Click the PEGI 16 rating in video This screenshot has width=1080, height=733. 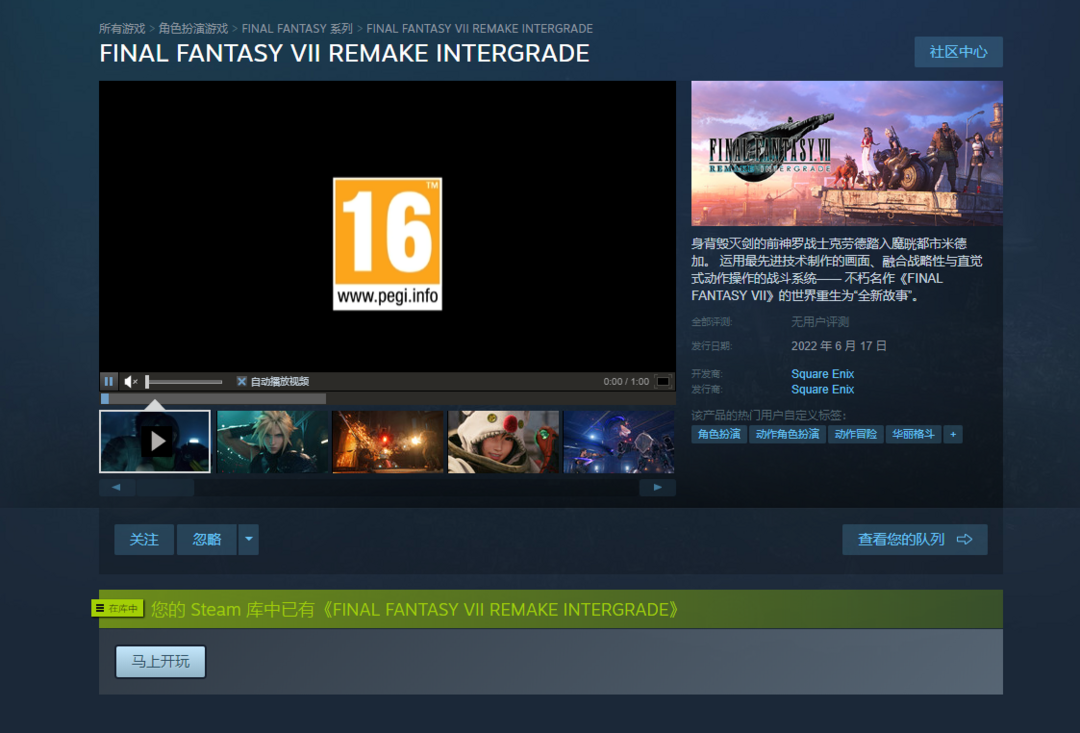click(387, 244)
